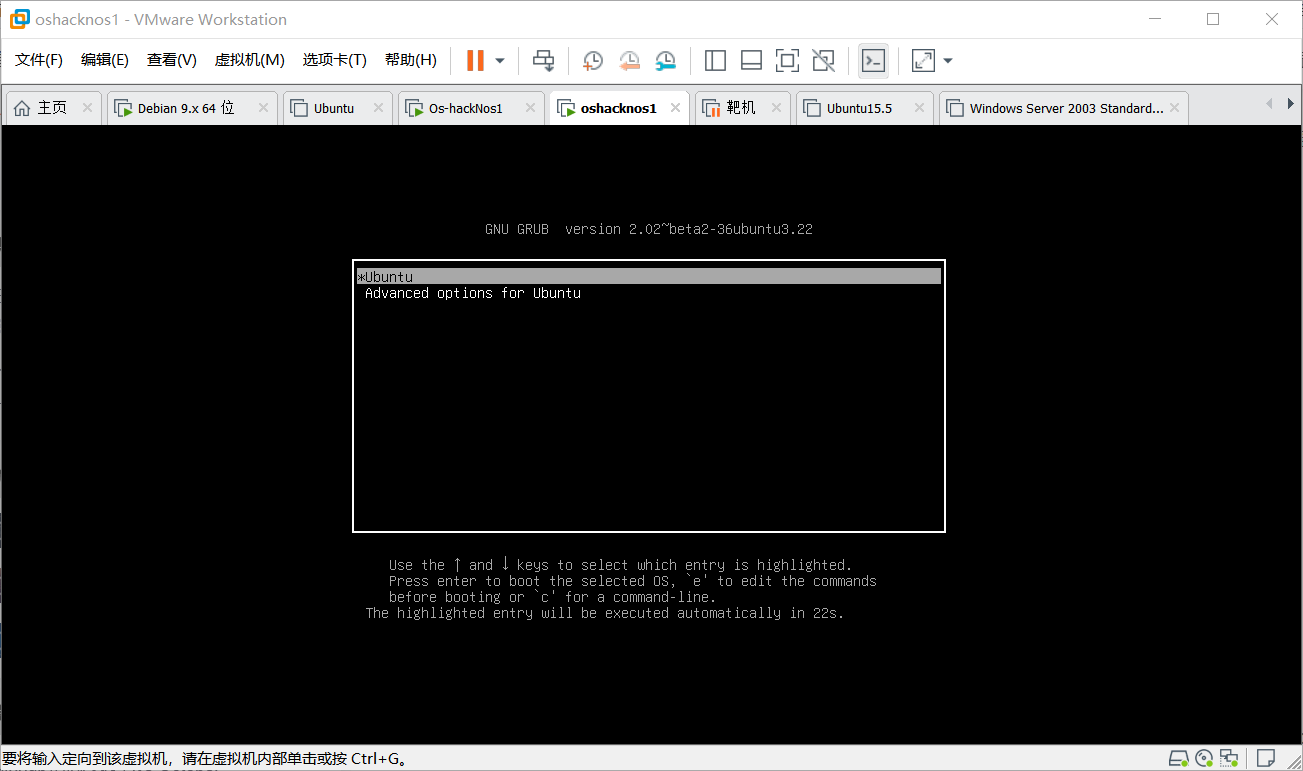
Task: Click the stretch guest display icon
Action: 923,61
